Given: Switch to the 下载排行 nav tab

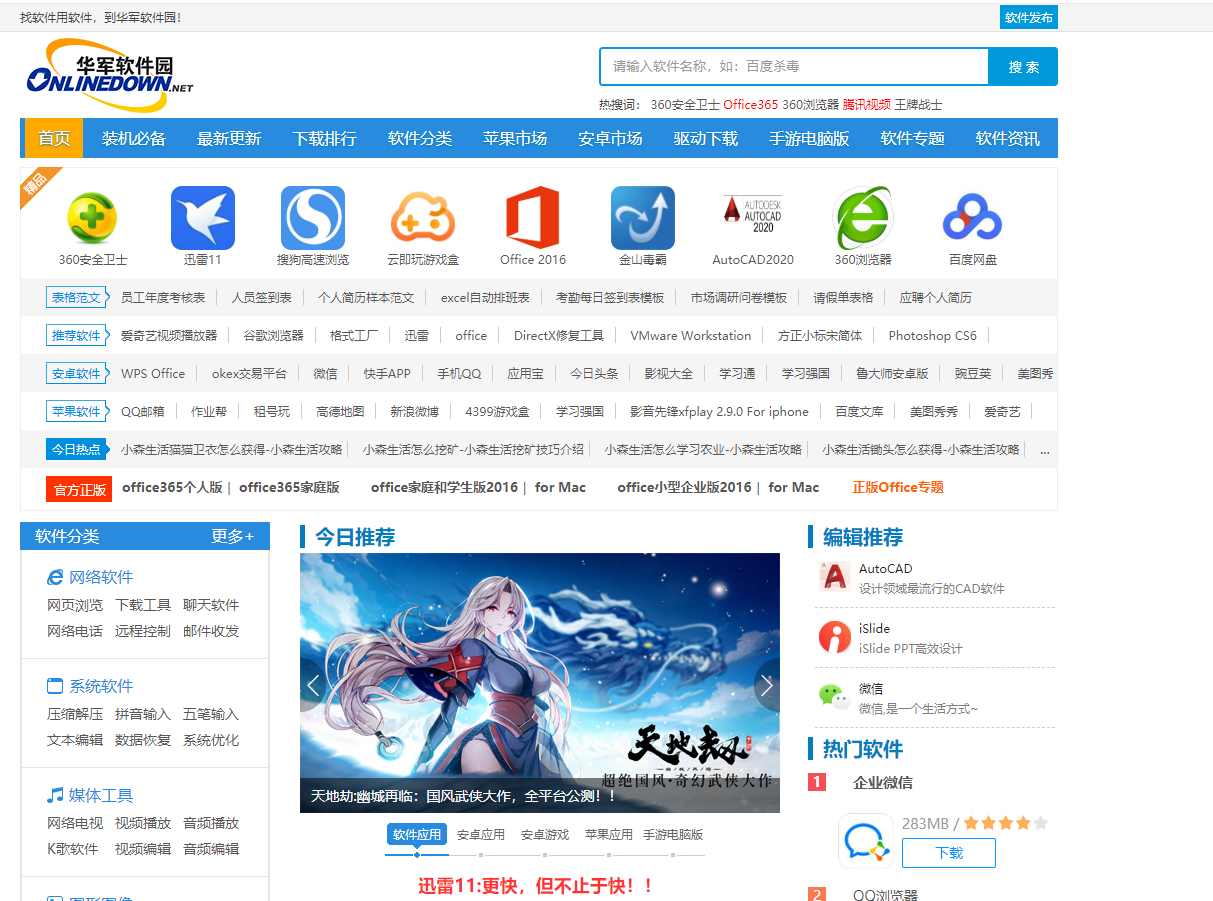Looking at the screenshot, I should [324, 138].
